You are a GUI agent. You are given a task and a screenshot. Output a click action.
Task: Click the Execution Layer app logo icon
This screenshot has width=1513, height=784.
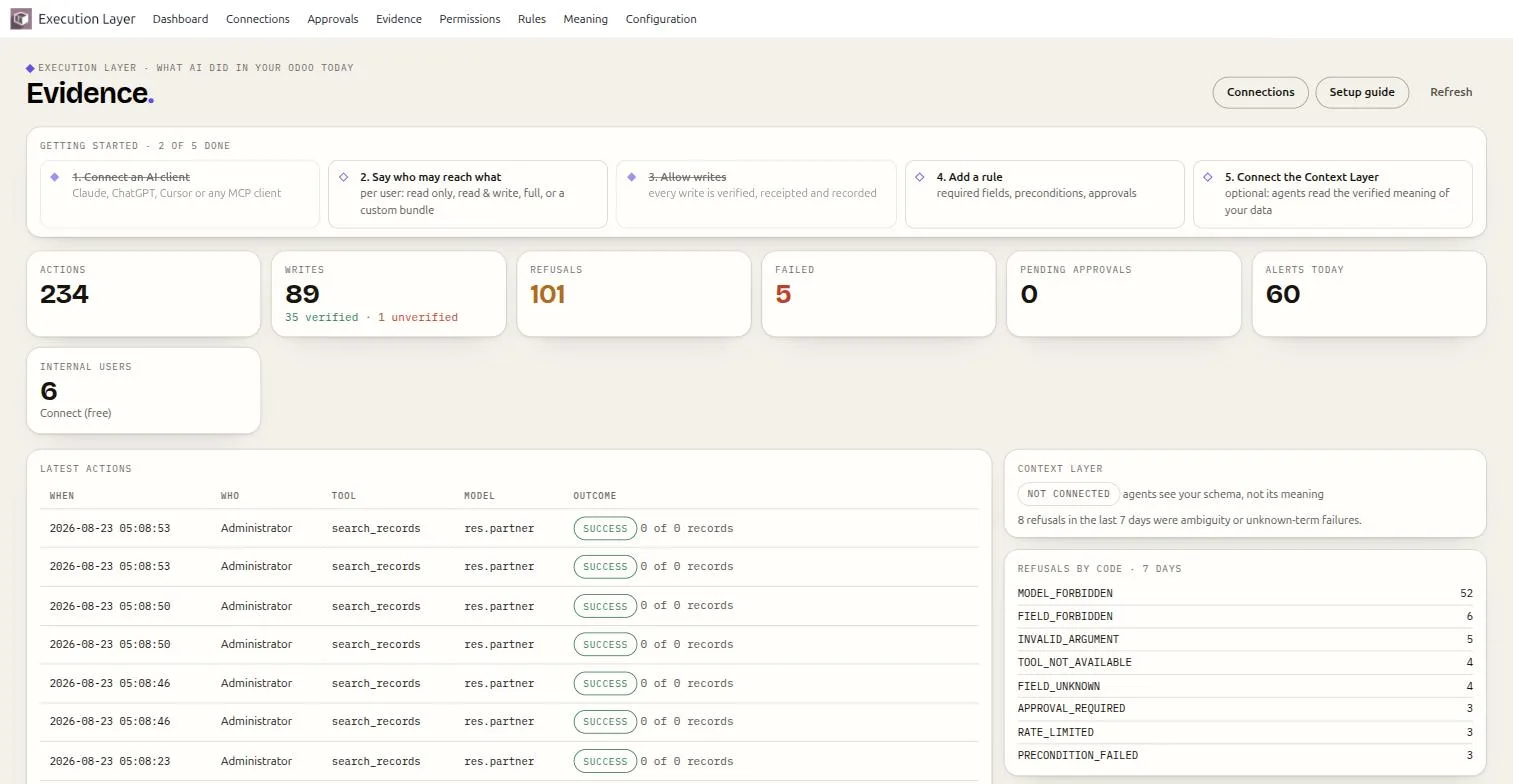point(21,19)
